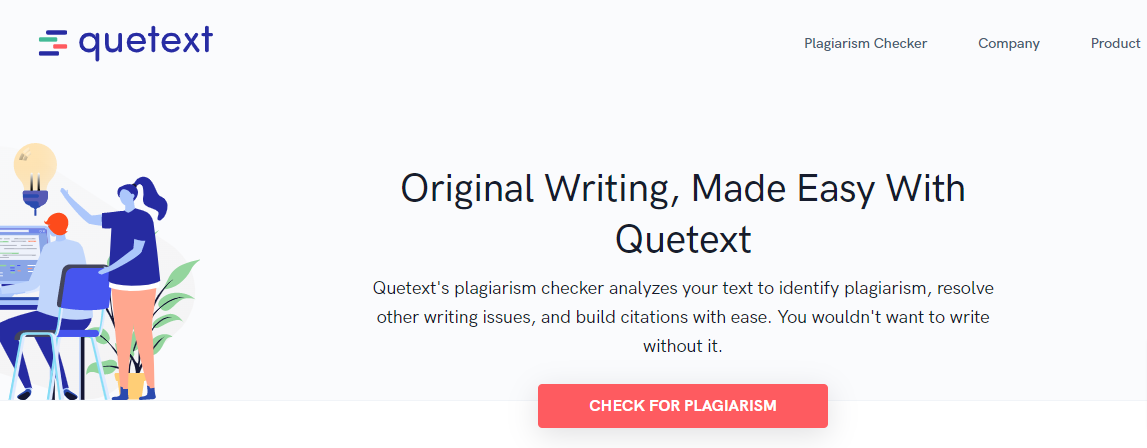
Task: Open the Plagiarism Checker menu item
Action: pyautogui.click(x=865, y=43)
